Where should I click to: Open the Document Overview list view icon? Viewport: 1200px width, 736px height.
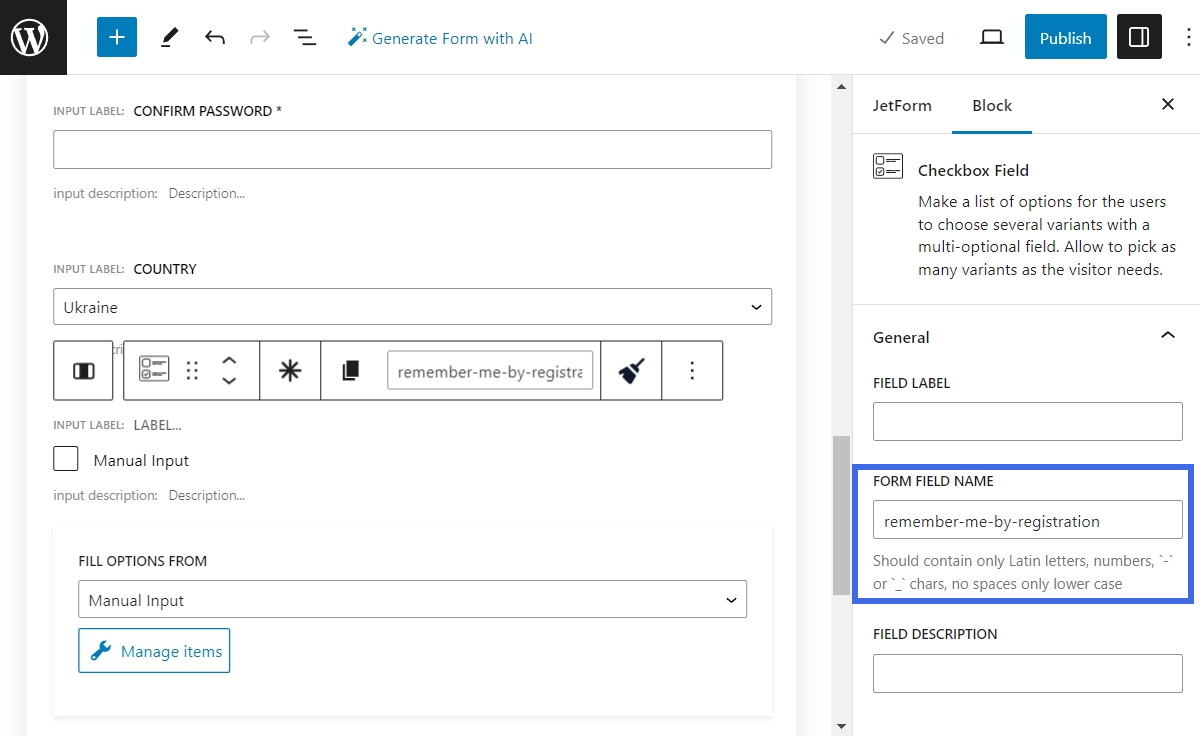[x=305, y=37]
